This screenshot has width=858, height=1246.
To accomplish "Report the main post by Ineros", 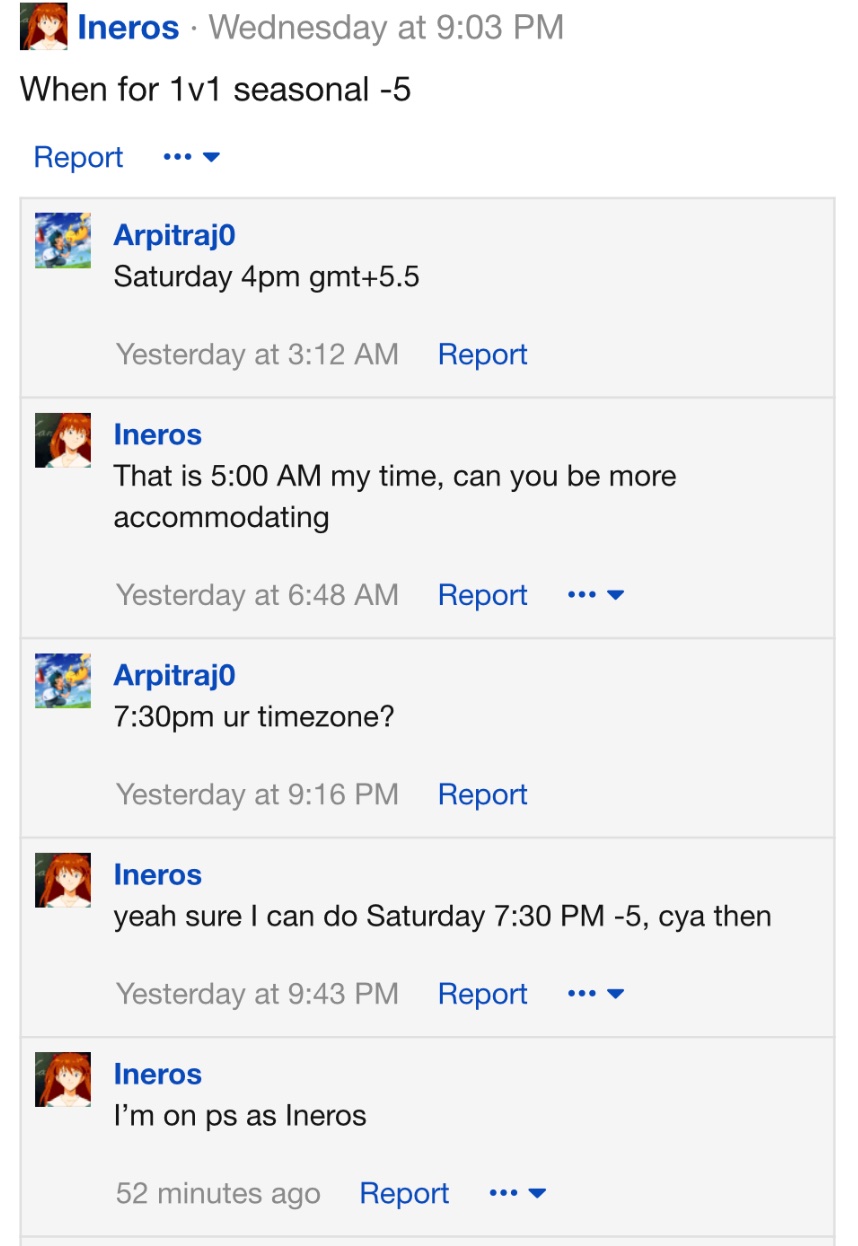I will coord(78,157).
